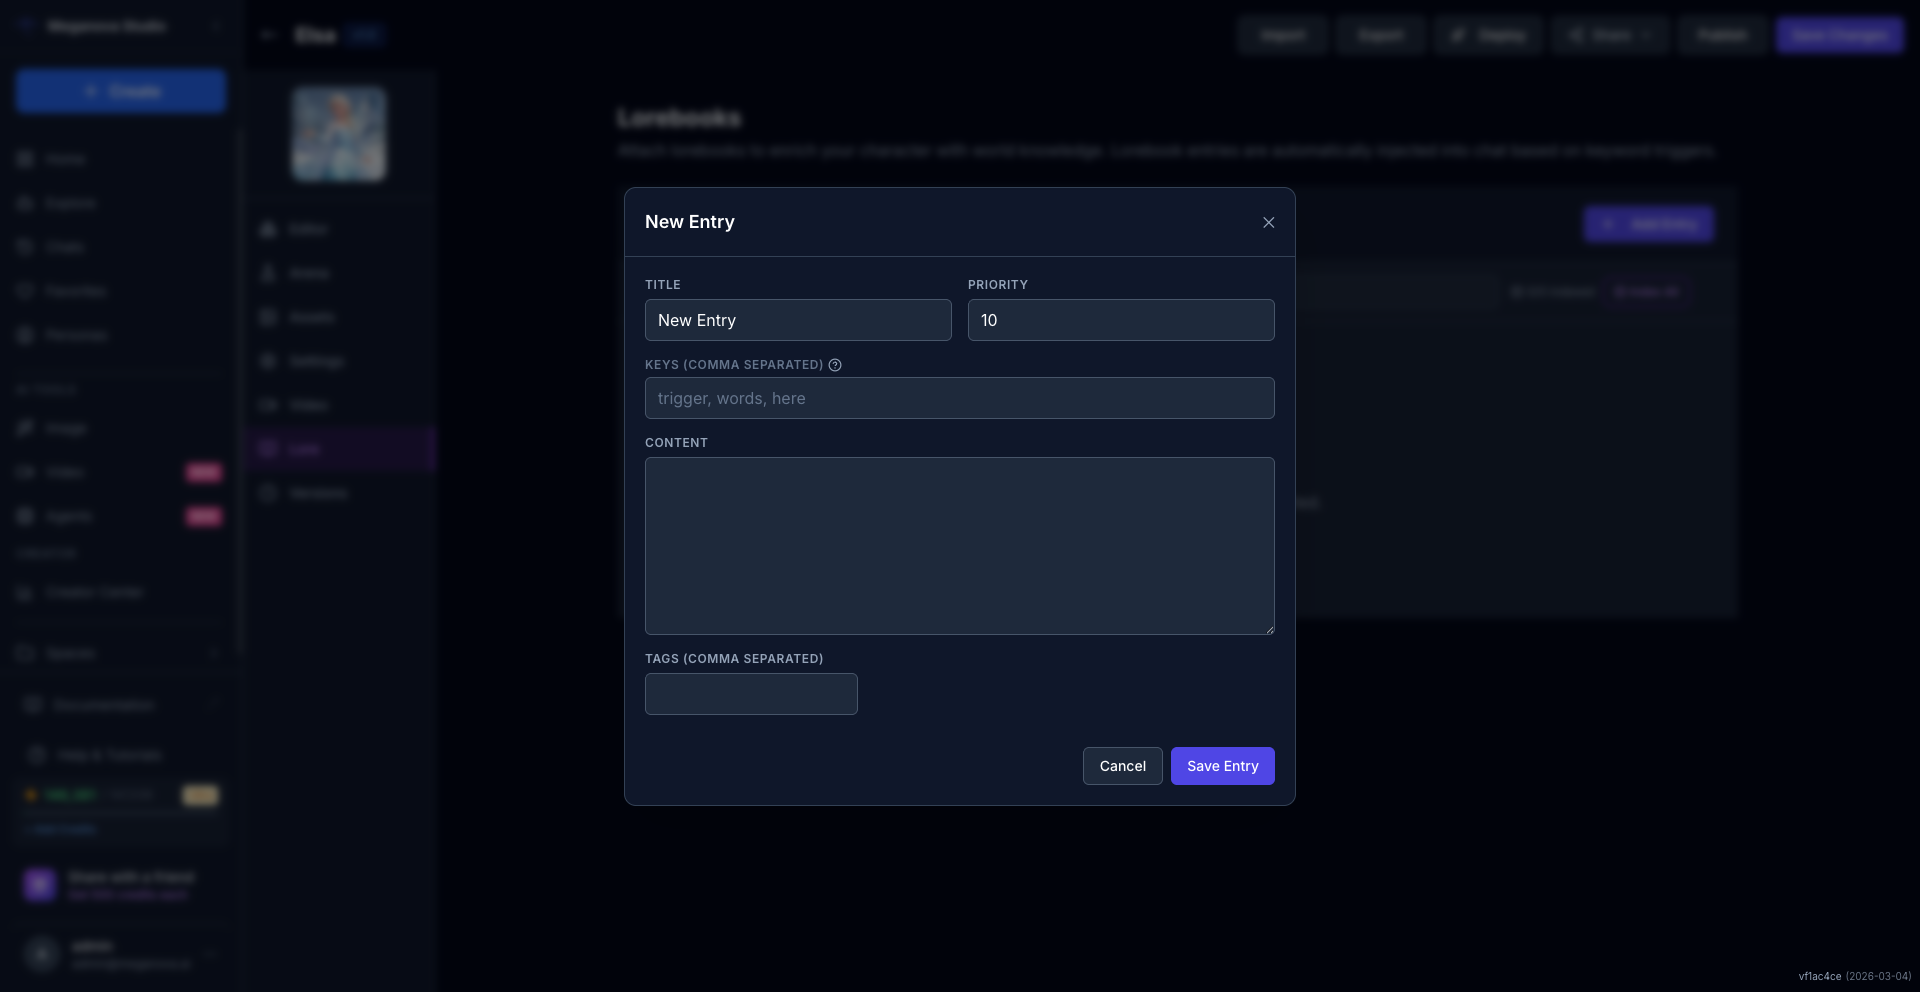
Task: Click the Keys trigger words input
Action: (959, 398)
